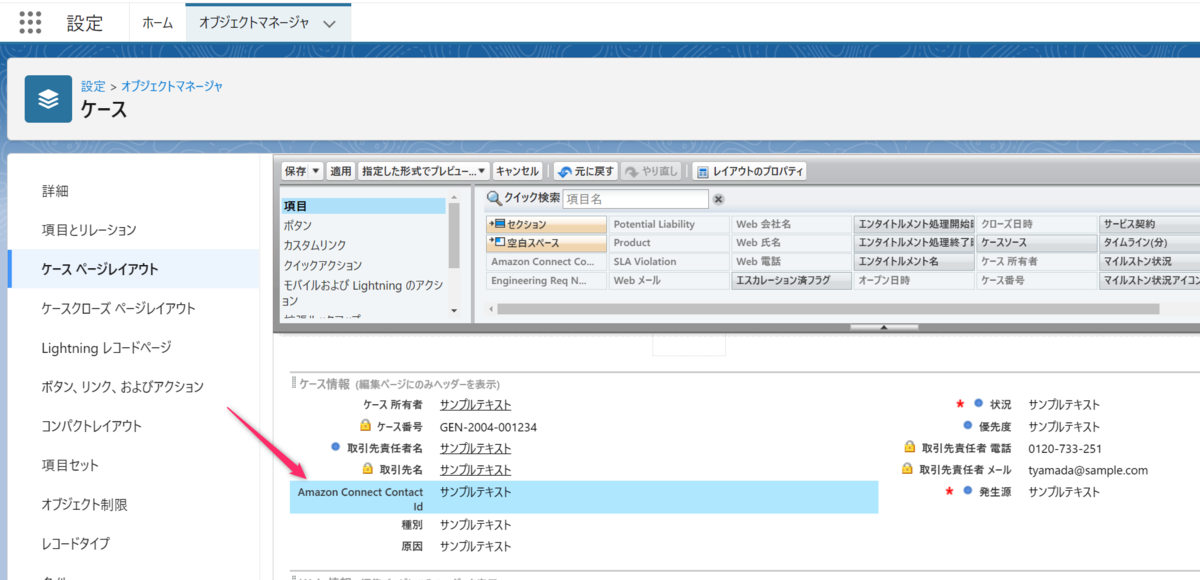Click palette category list scroll up arrow
The height and width of the screenshot is (580, 1200).
click(454, 198)
